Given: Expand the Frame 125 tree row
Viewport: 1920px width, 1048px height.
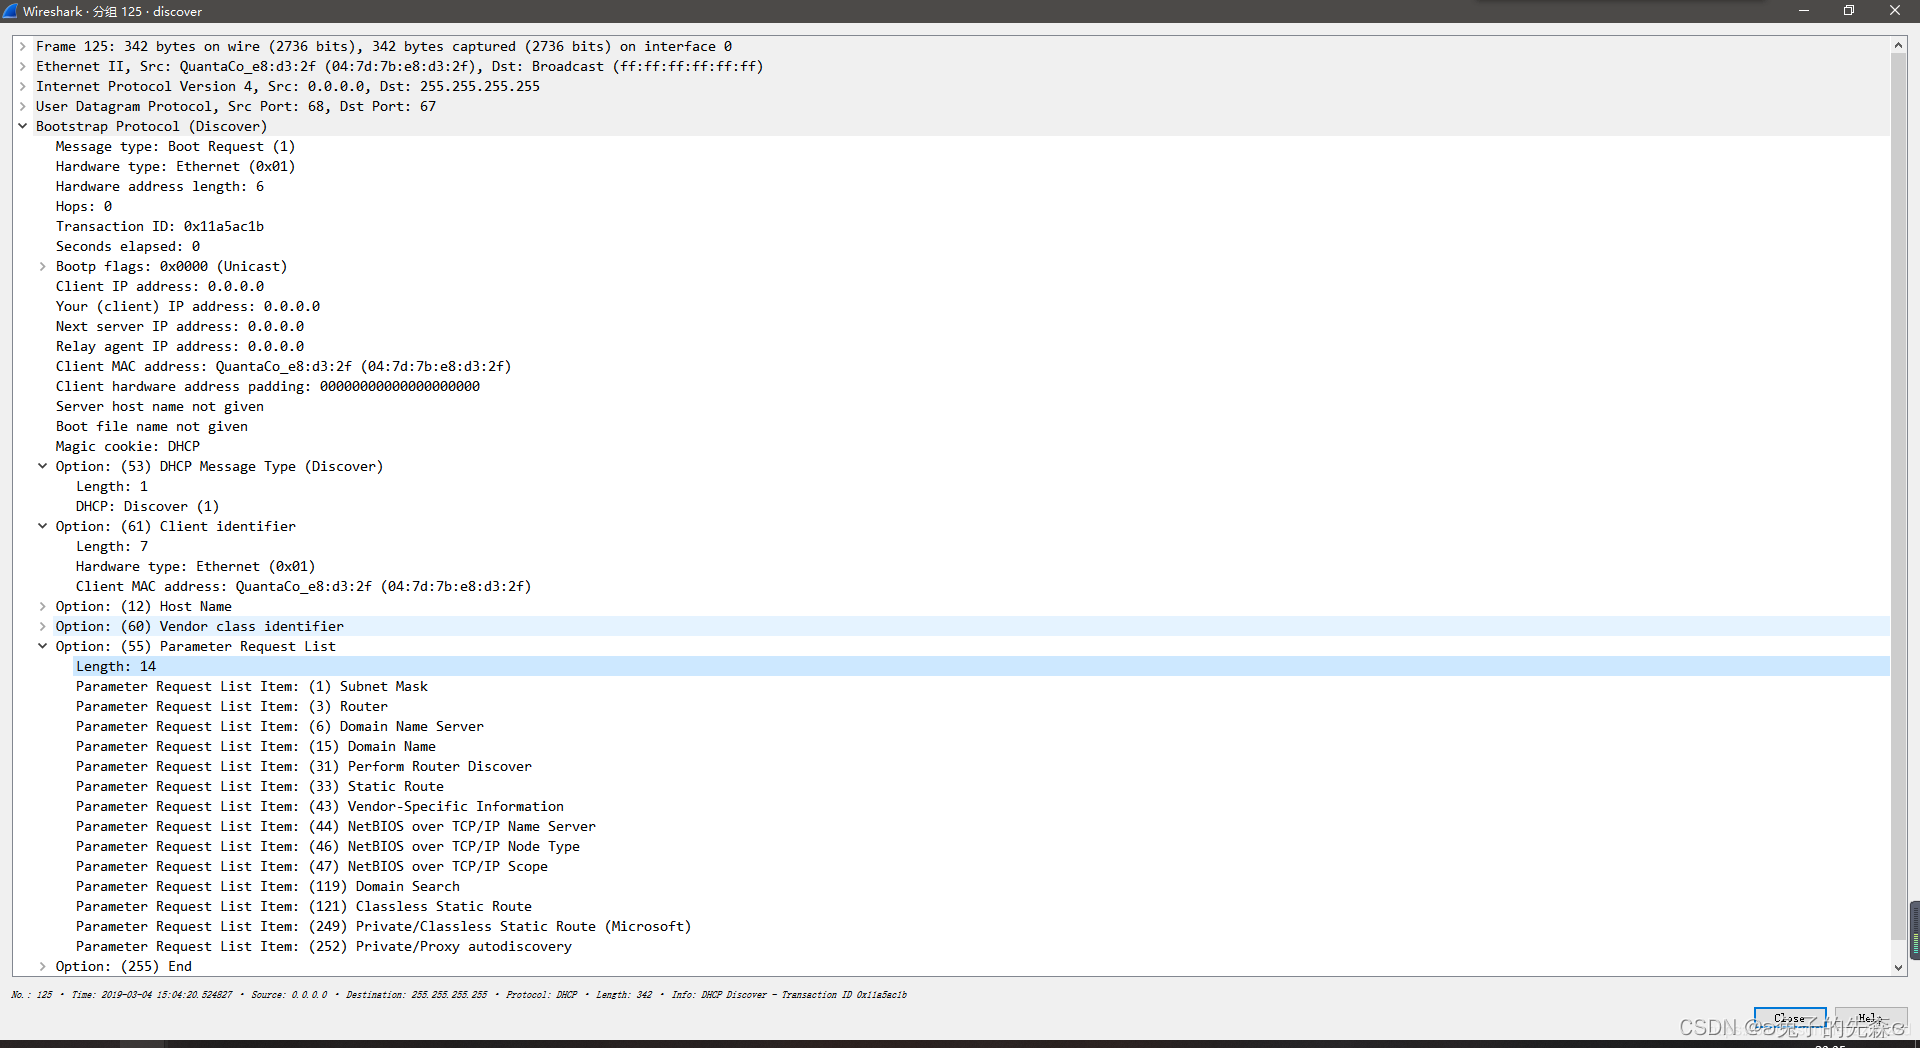Looking at the screenshot, I should [x=22, y=46].
